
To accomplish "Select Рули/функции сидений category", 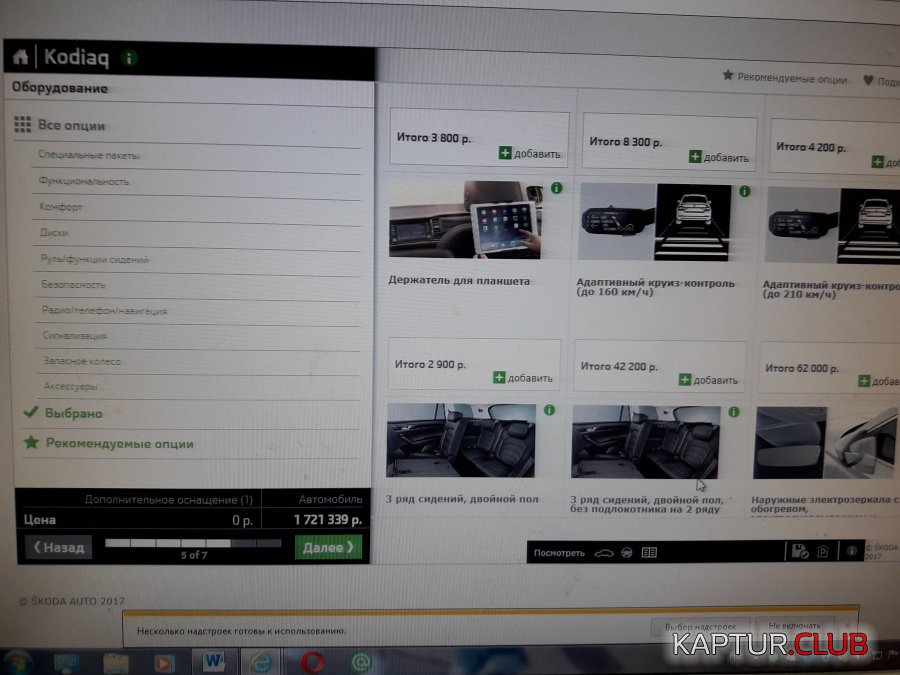I will tap(95, 259).
